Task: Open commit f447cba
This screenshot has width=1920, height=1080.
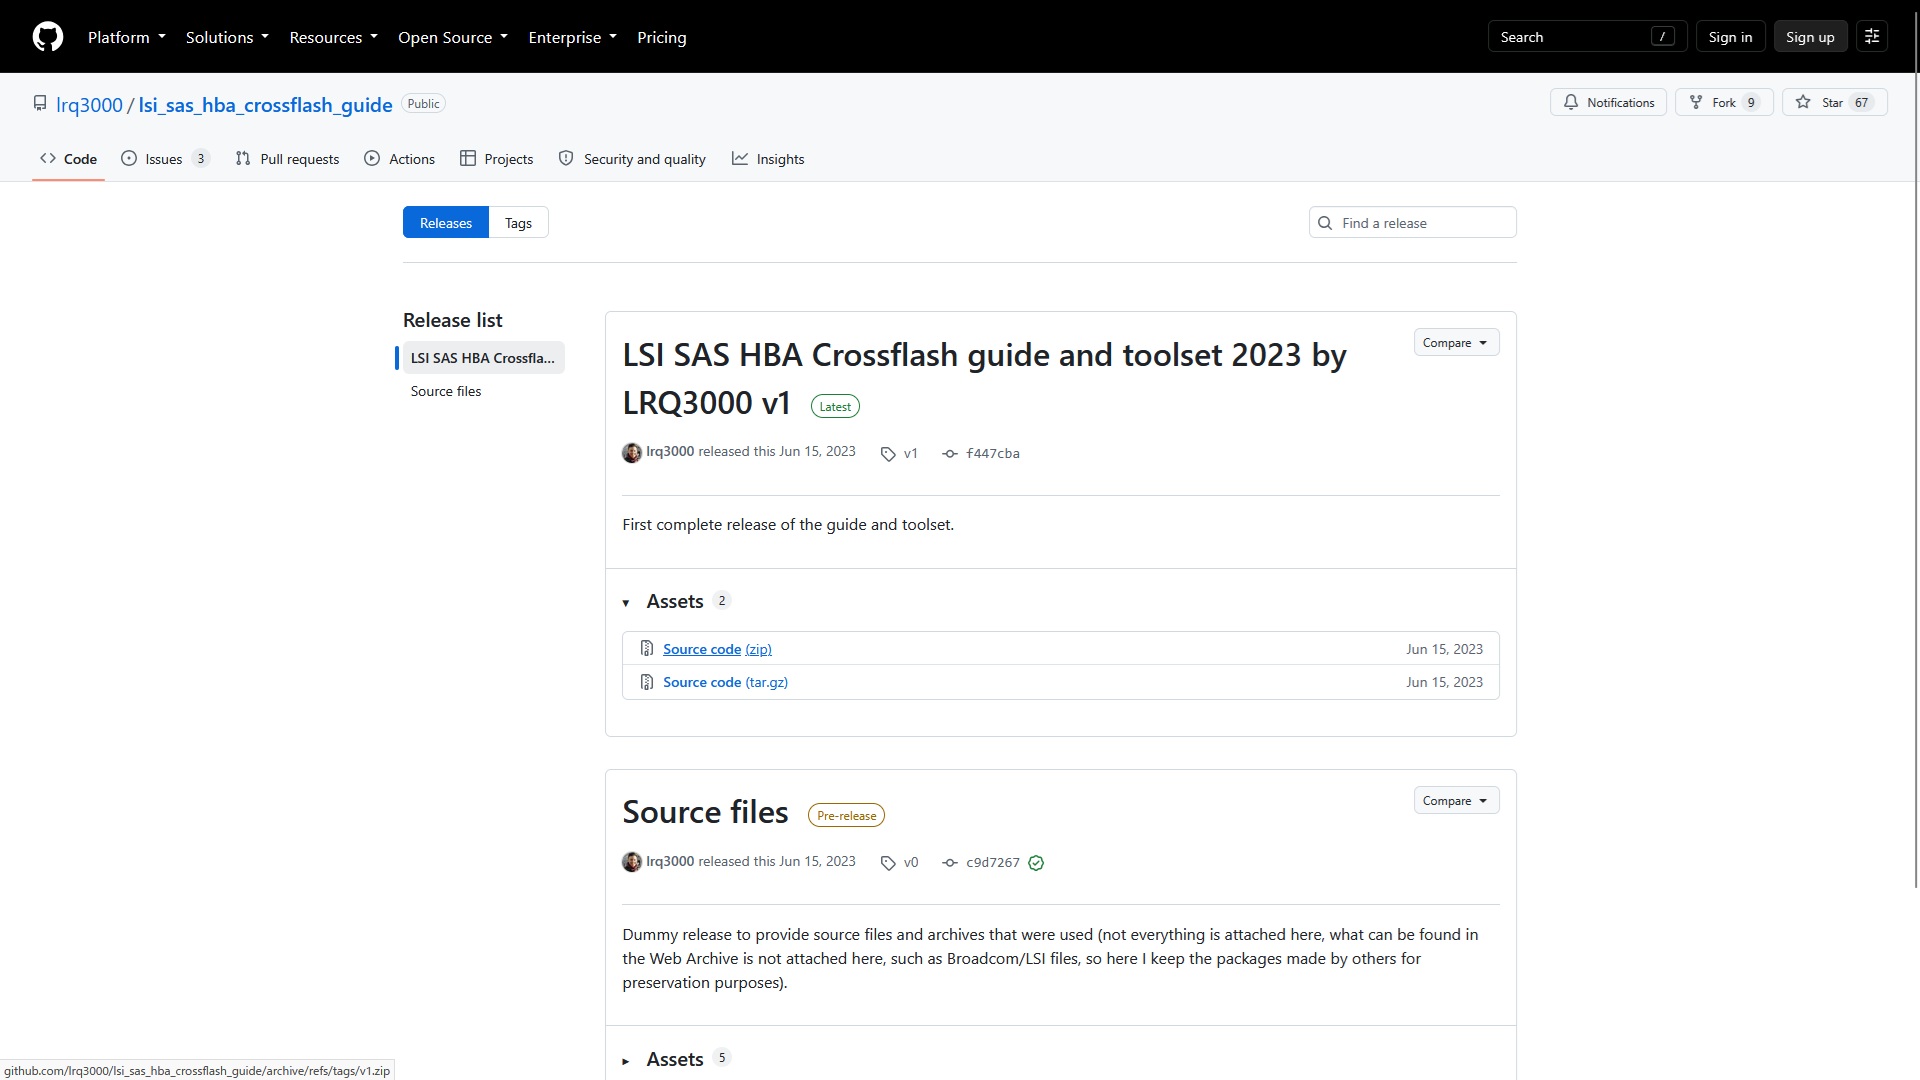Action: (993, 453)
